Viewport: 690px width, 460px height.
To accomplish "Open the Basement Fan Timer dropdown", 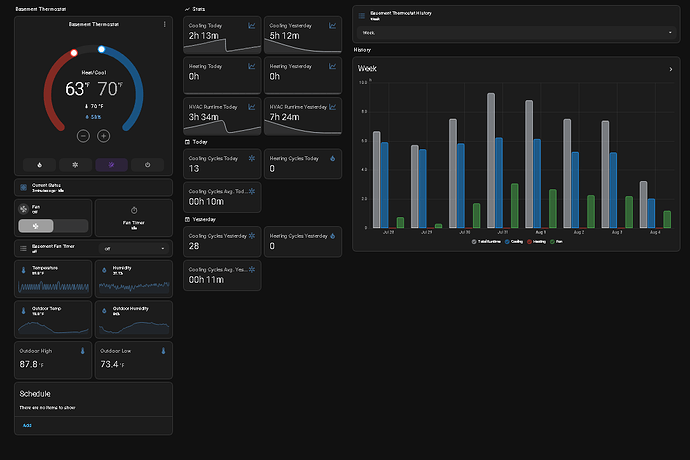I will (x=134, y=249).
